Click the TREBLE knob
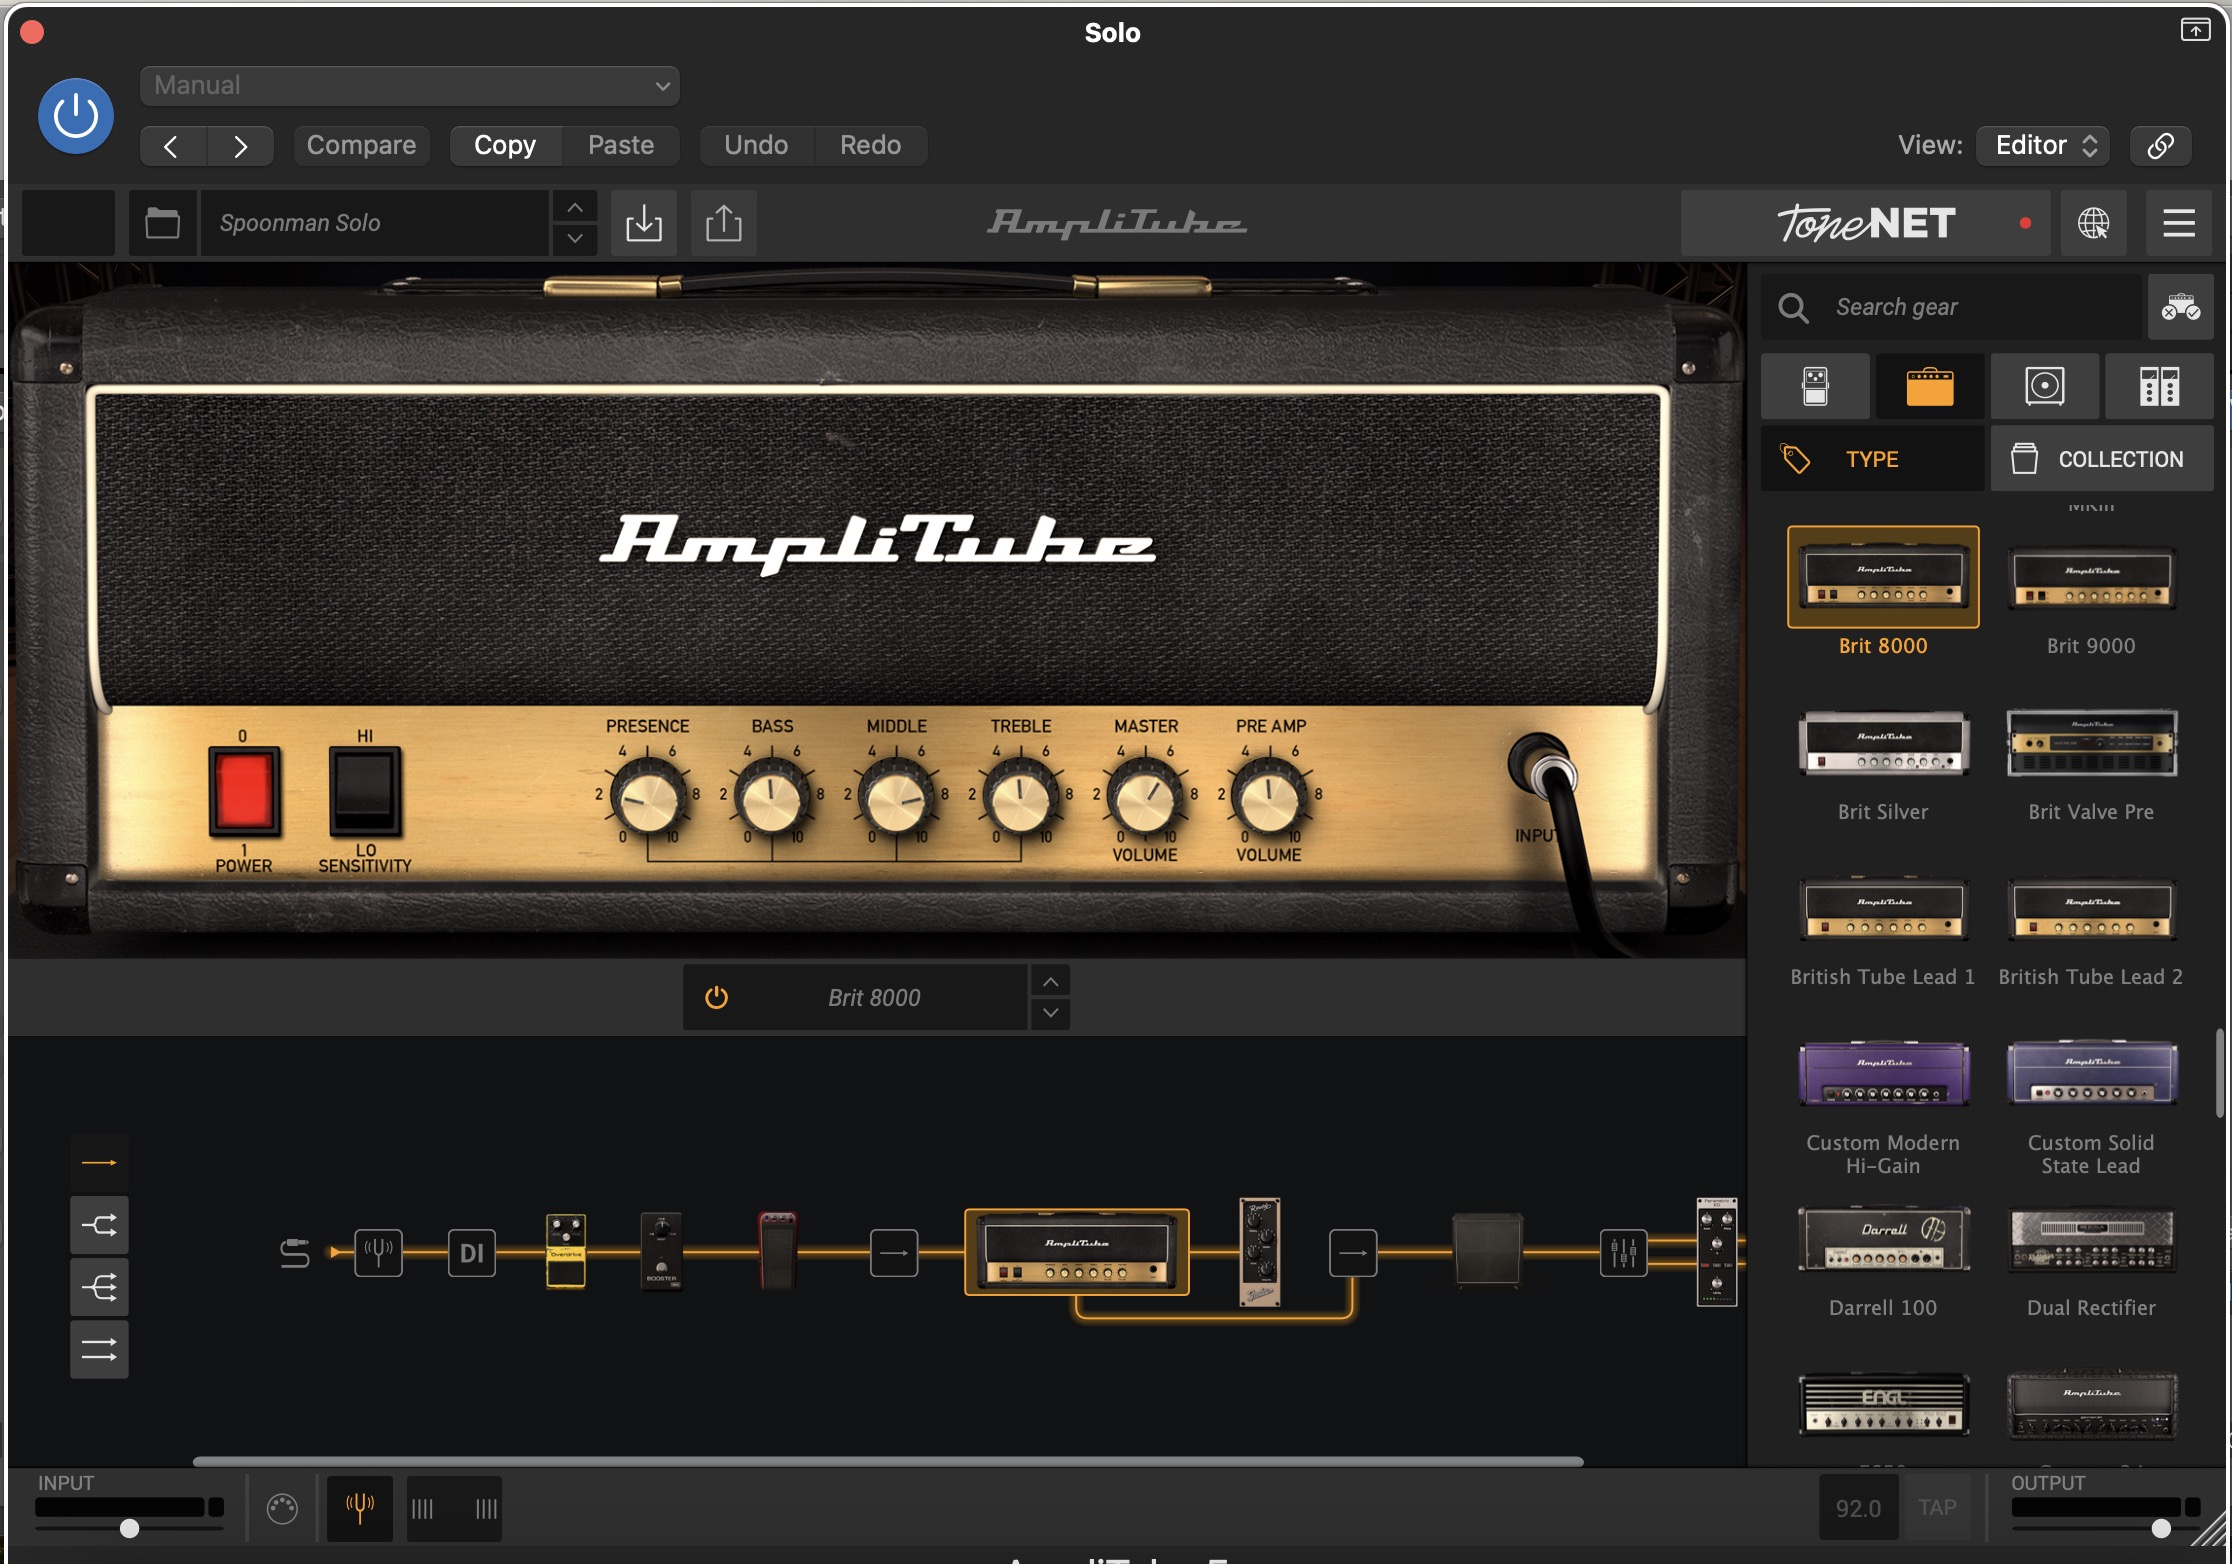The width and height of the screenshot is (2232, 1564). pyautogui.click(x=1020, y=798)
